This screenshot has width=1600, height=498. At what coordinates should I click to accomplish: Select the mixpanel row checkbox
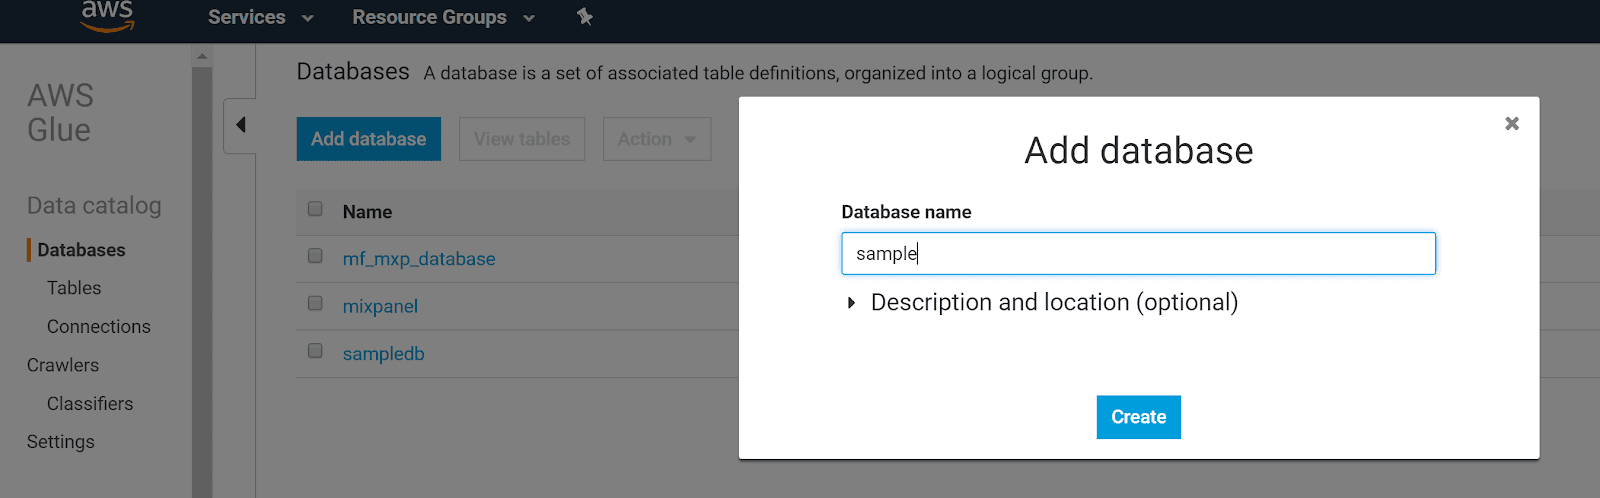[315, 303]
